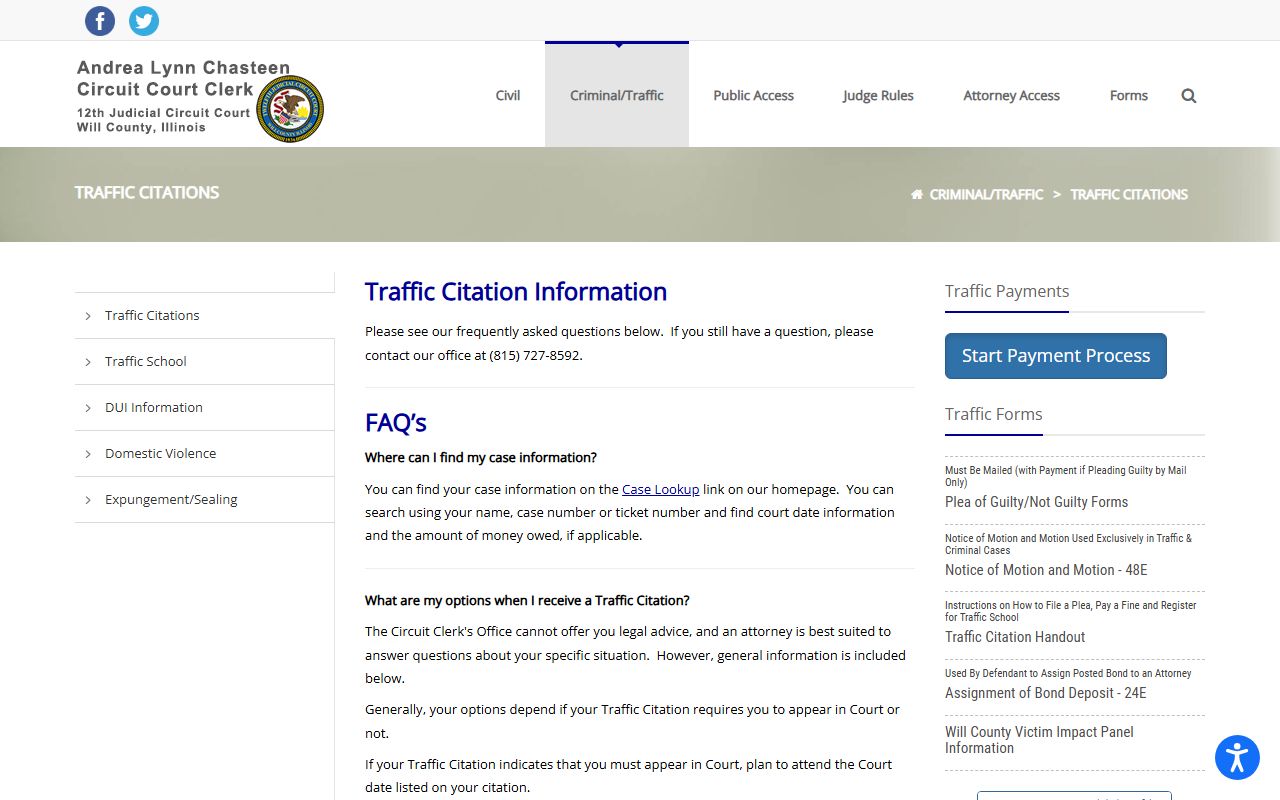Click the home icon in breadcrumb
This screenshot has width=1280, height=800.
(x=916, y=195)
